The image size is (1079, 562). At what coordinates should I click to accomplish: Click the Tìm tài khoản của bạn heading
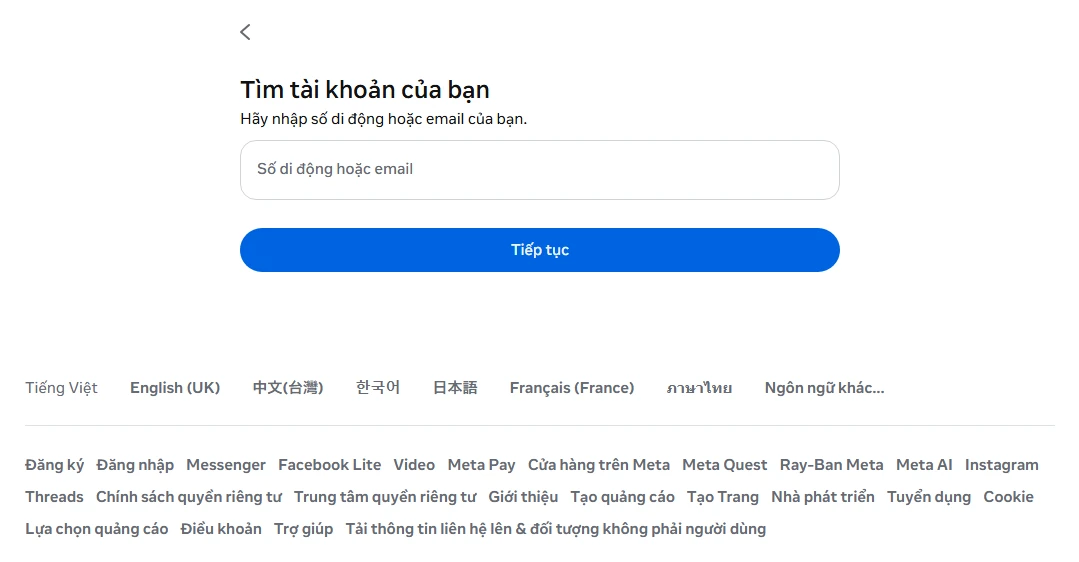point(365,90)
